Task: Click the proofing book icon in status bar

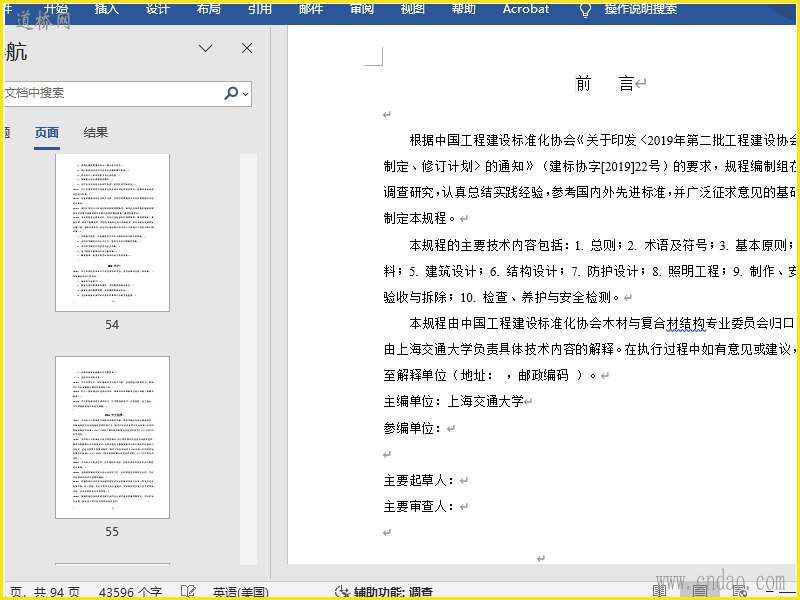Action: 188,592
